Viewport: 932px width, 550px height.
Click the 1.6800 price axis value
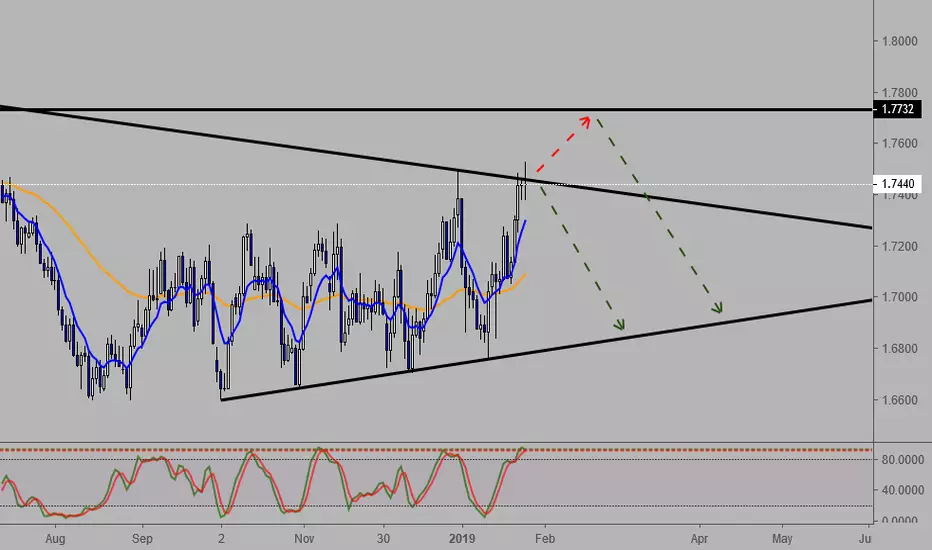(900, 348)
